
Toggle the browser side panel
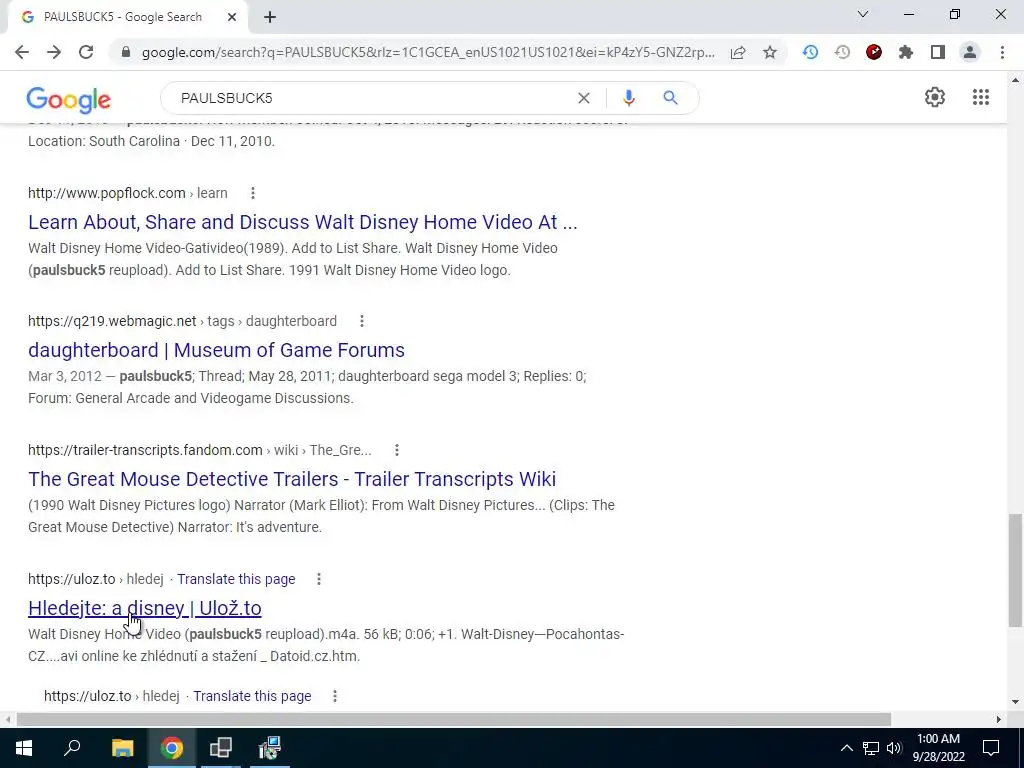point(938,52)
